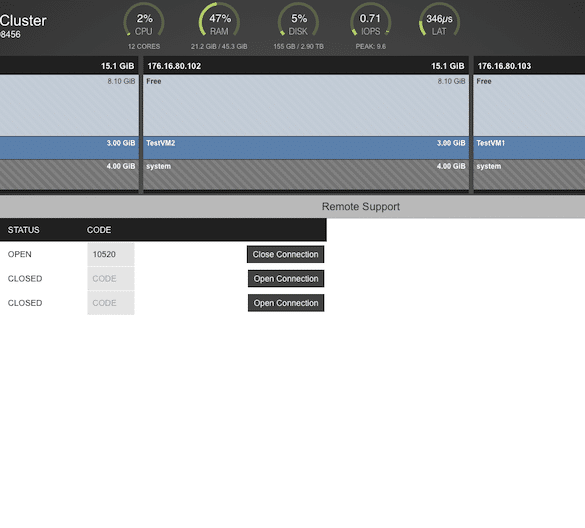This screenshot has height=528, width=585.
Task: Close the open connection with code 10520
Action: [x=285, y=254]
